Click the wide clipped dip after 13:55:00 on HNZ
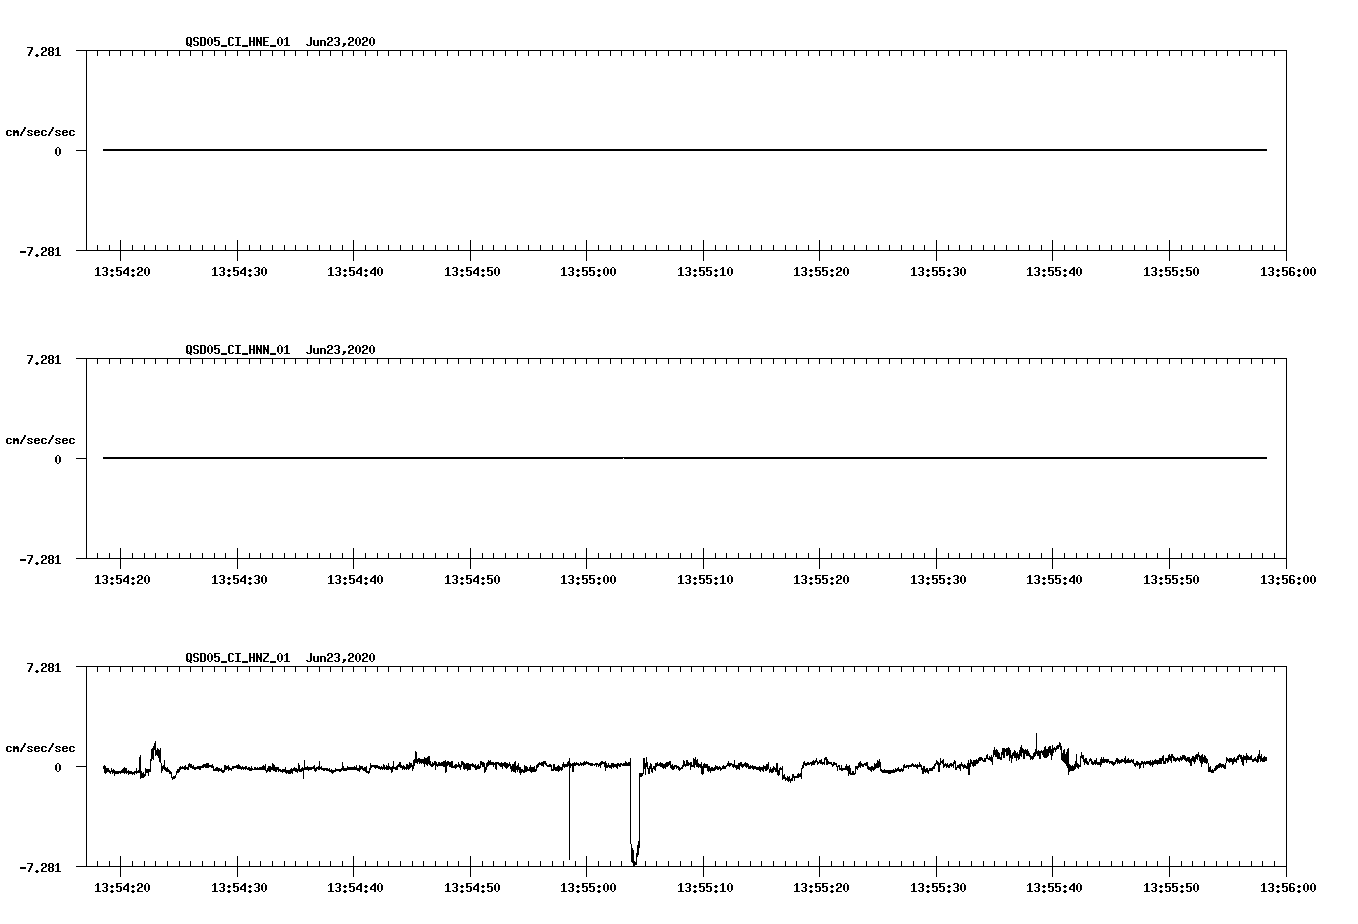Viewport: 1358px width, 924px height. (x=635, y=812)
